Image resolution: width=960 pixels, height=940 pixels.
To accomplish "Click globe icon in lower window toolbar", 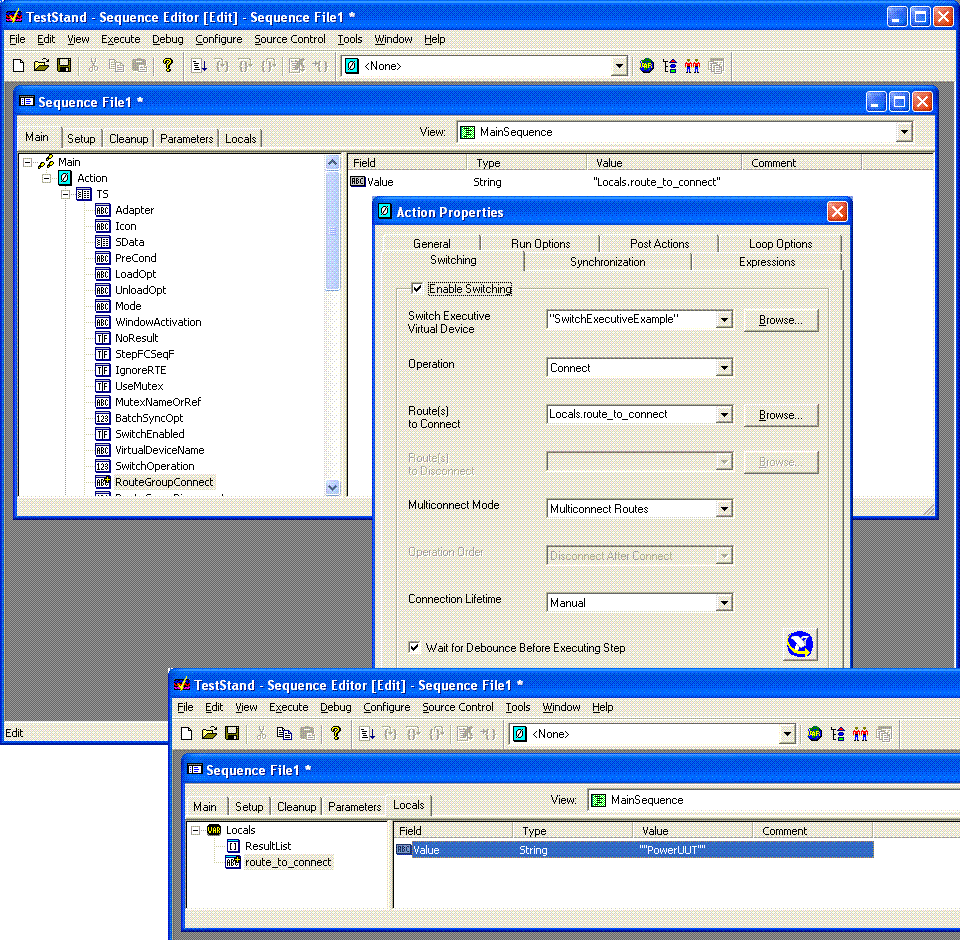I will pos(814,734).
